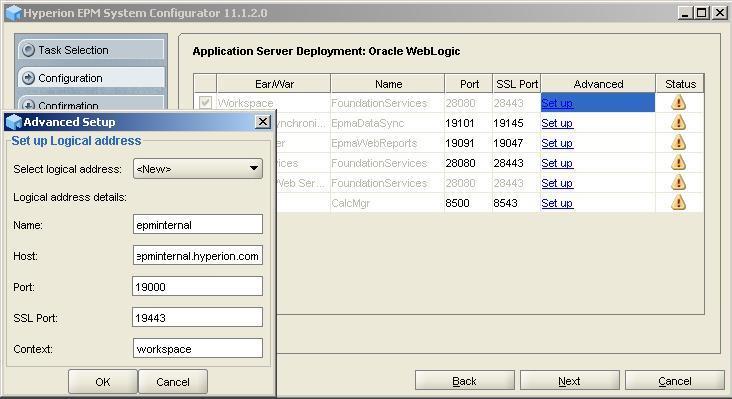This screenshot has width=732, height=399.
Task: Click the CalcMgr name cell
Action: pyautogui.click(x=387, y=203)
